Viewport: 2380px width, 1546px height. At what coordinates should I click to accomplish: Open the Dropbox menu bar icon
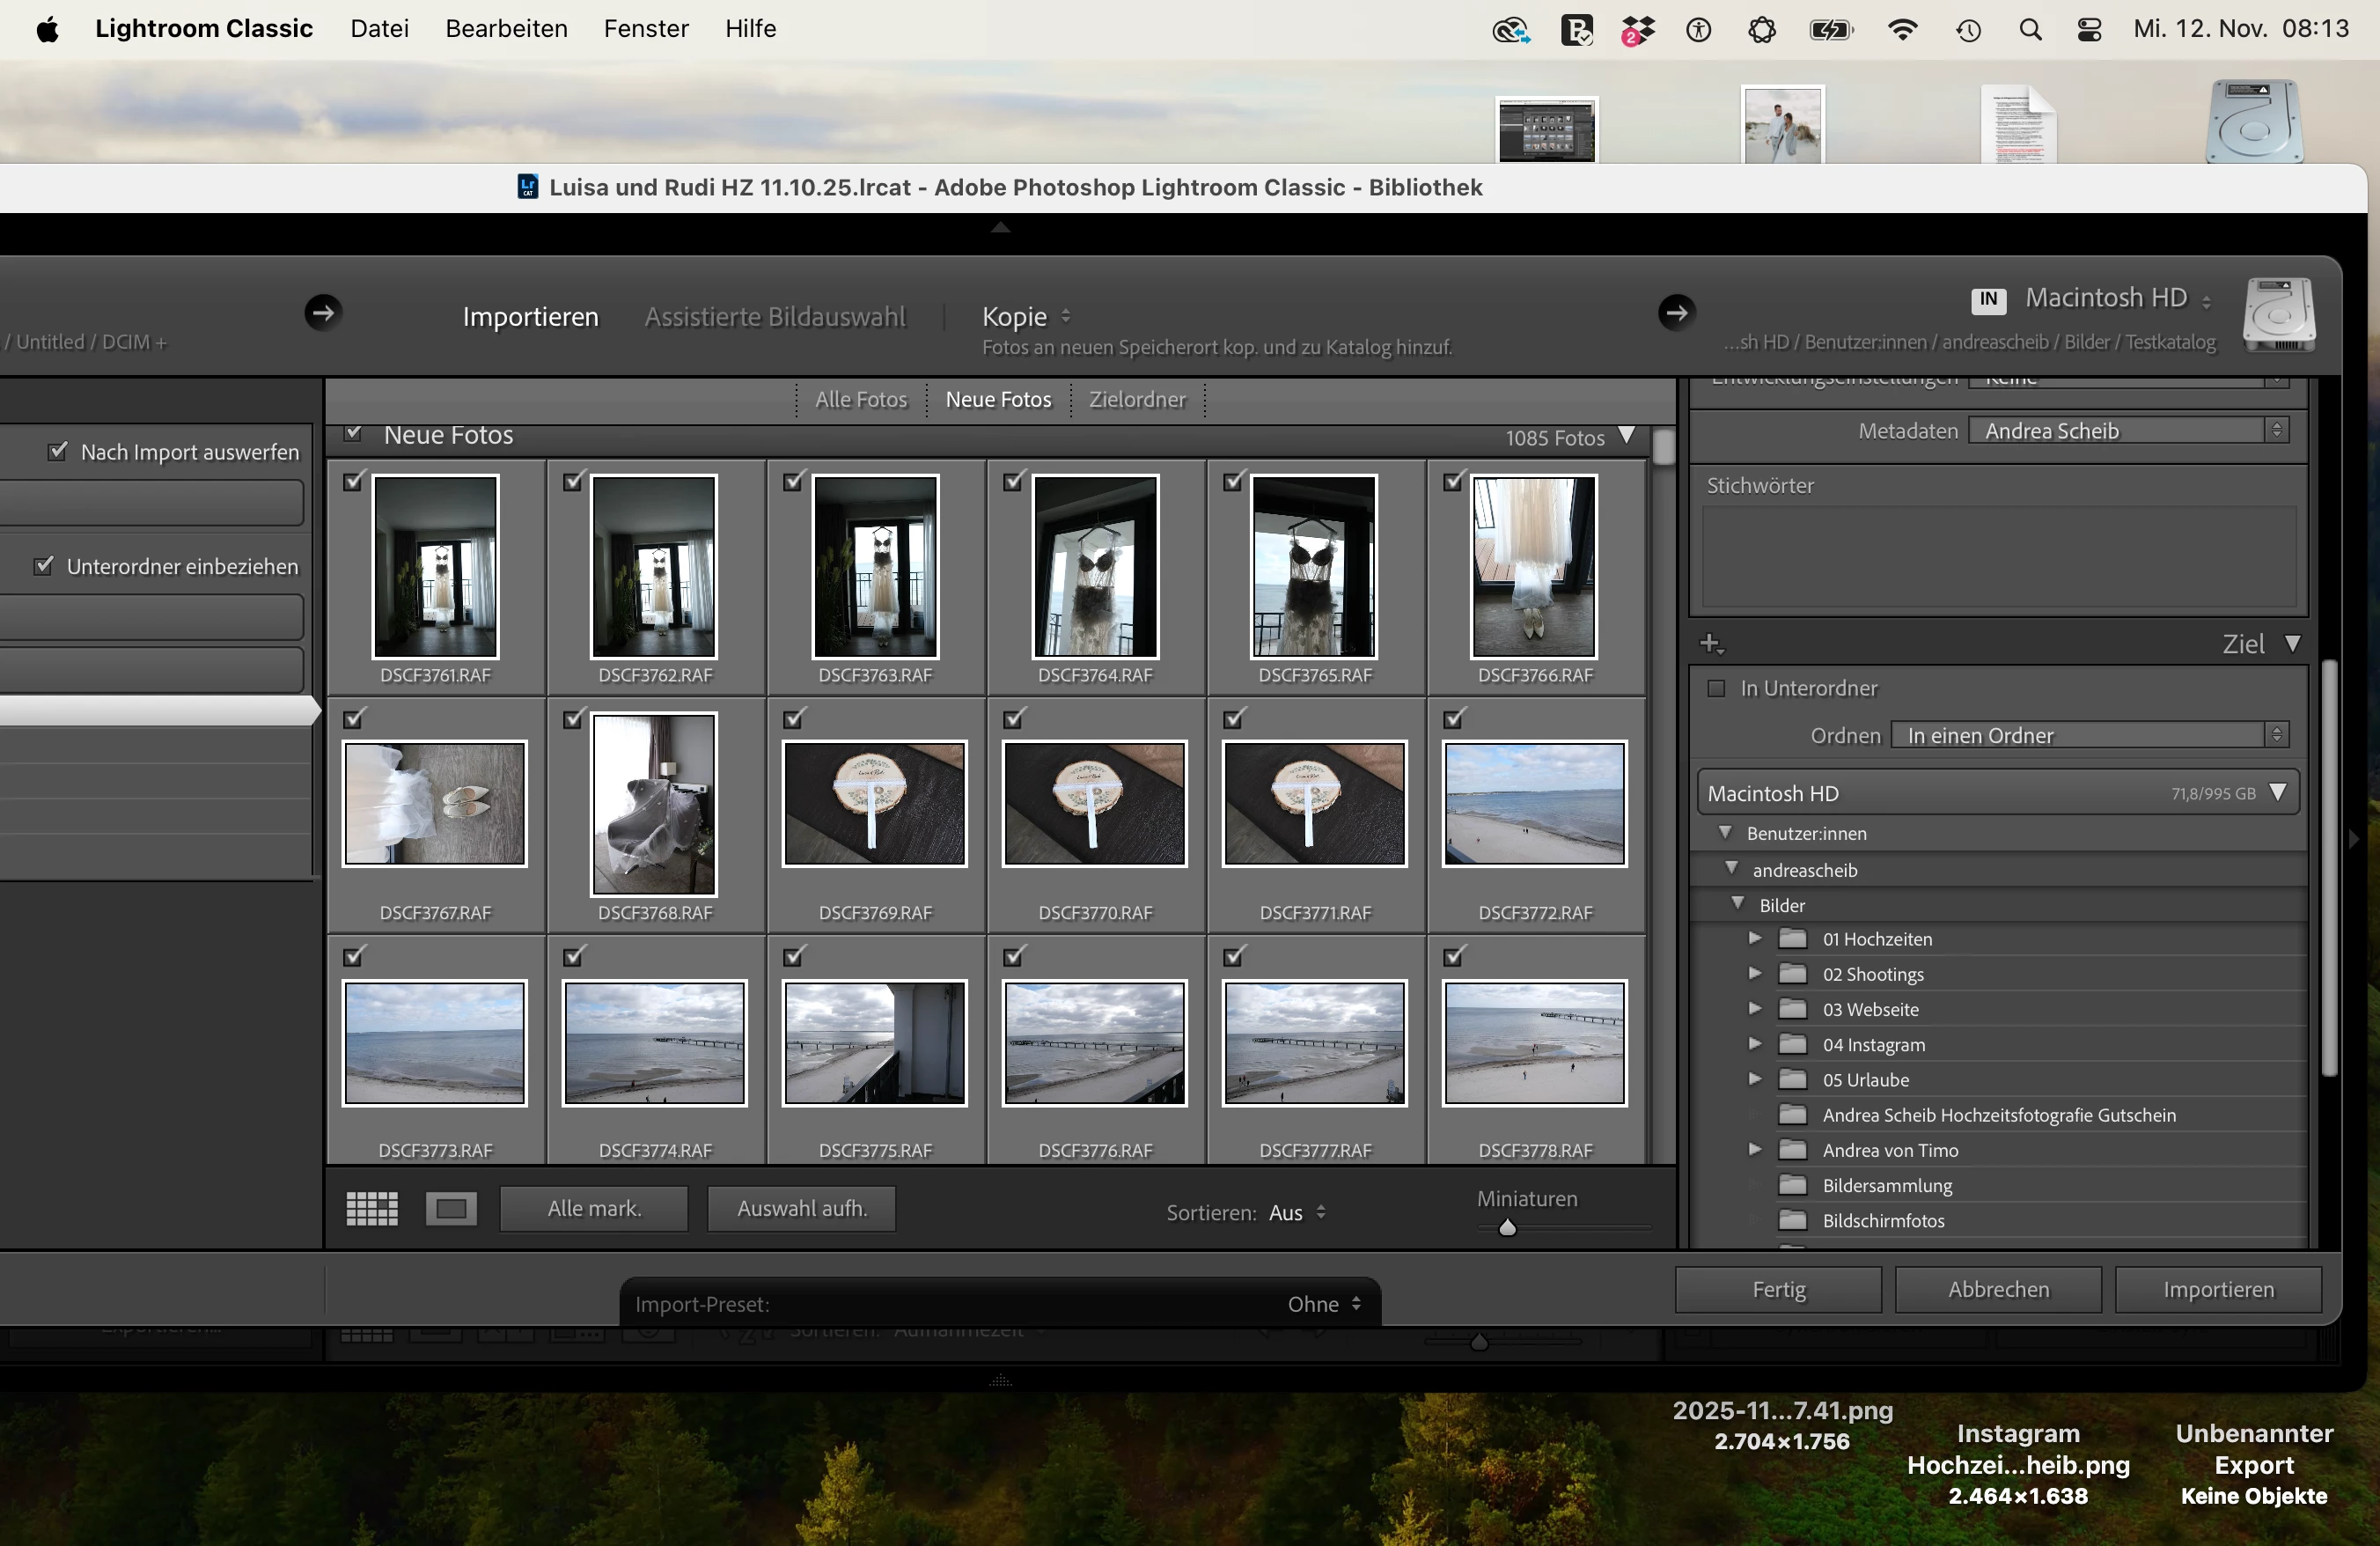pos(1637,30)
